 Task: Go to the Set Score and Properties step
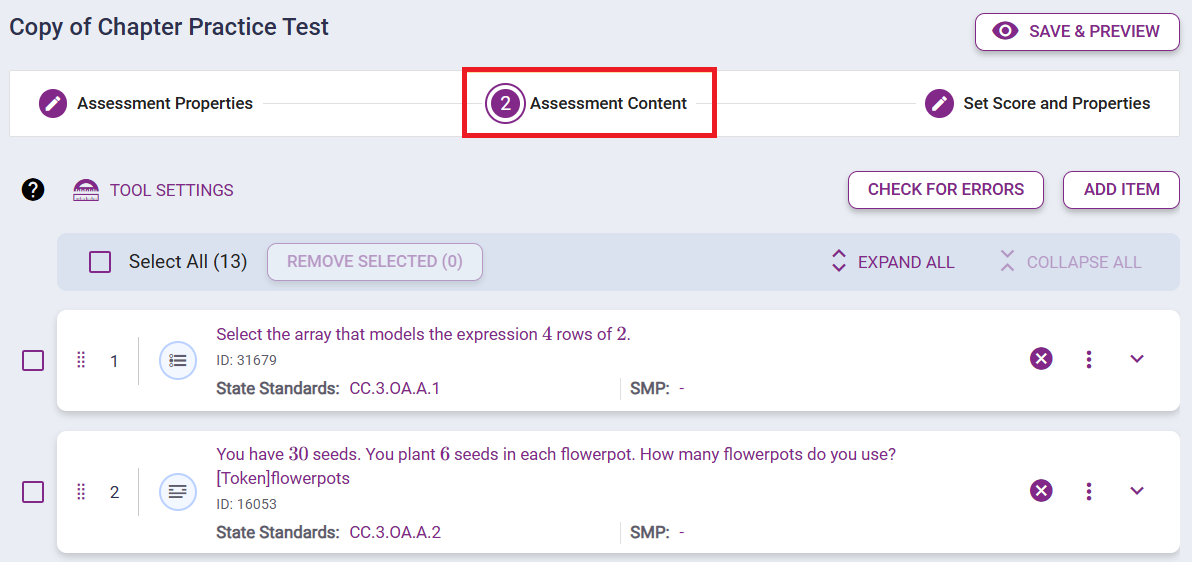(1037, 103)
